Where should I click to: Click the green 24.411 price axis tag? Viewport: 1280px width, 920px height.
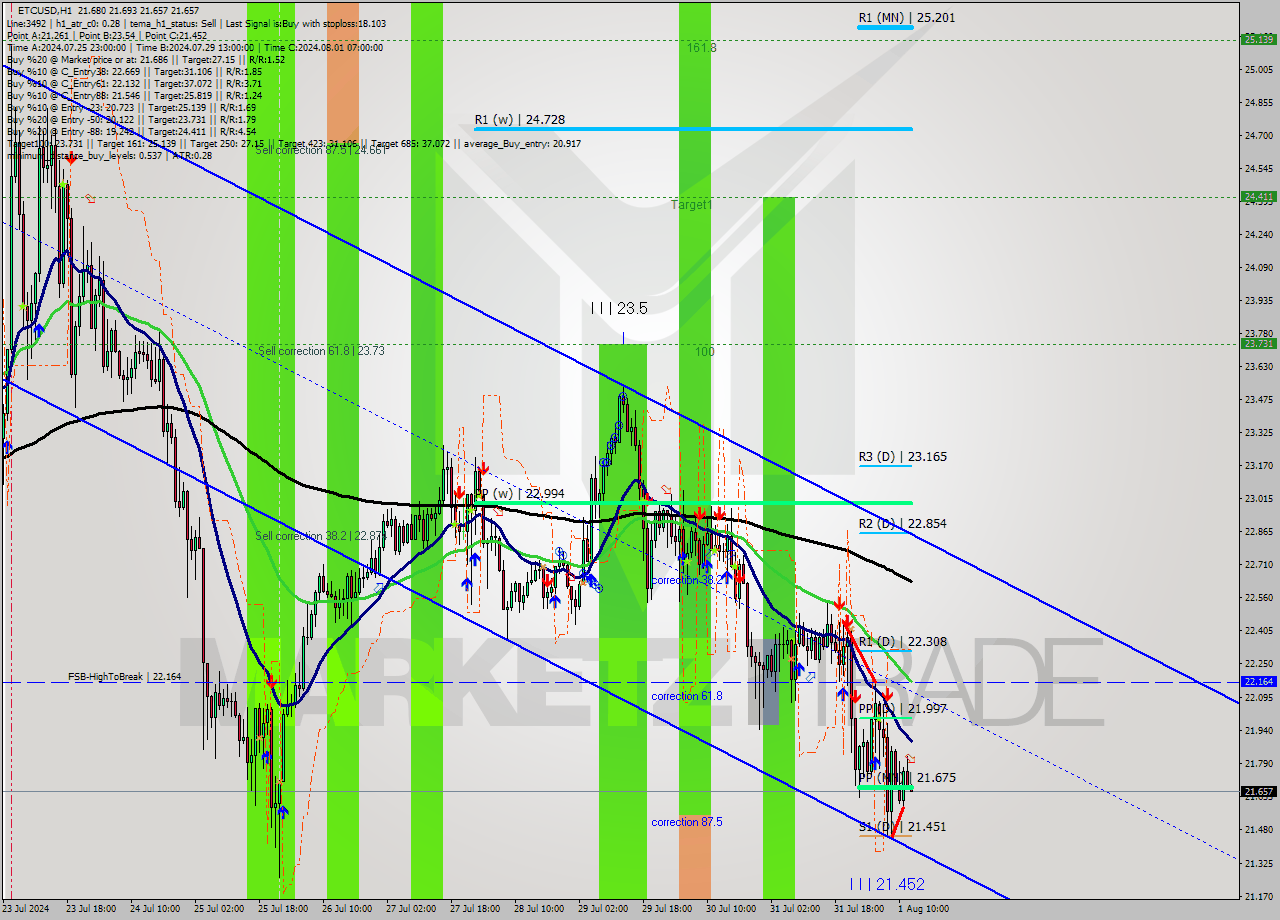coord(1257,196)
